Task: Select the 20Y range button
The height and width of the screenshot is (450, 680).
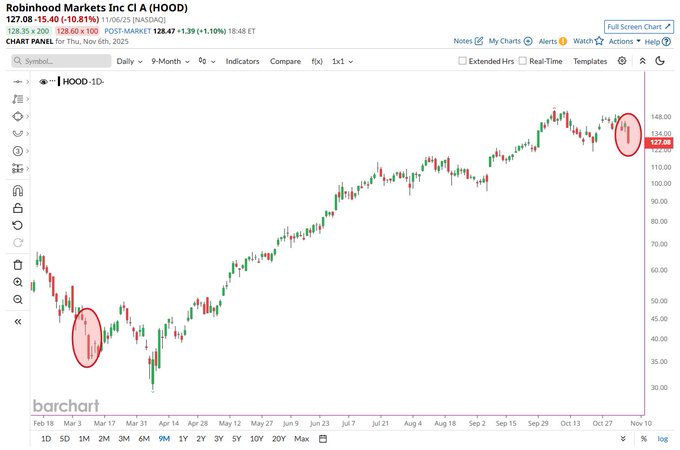Action: pos(279,439)
